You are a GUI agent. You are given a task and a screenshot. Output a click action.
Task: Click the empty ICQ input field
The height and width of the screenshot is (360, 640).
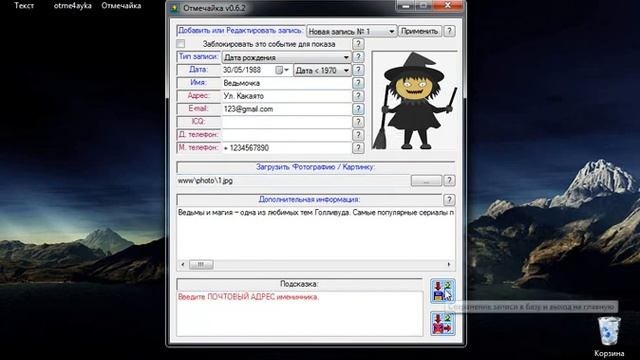[x=287, y=122]
